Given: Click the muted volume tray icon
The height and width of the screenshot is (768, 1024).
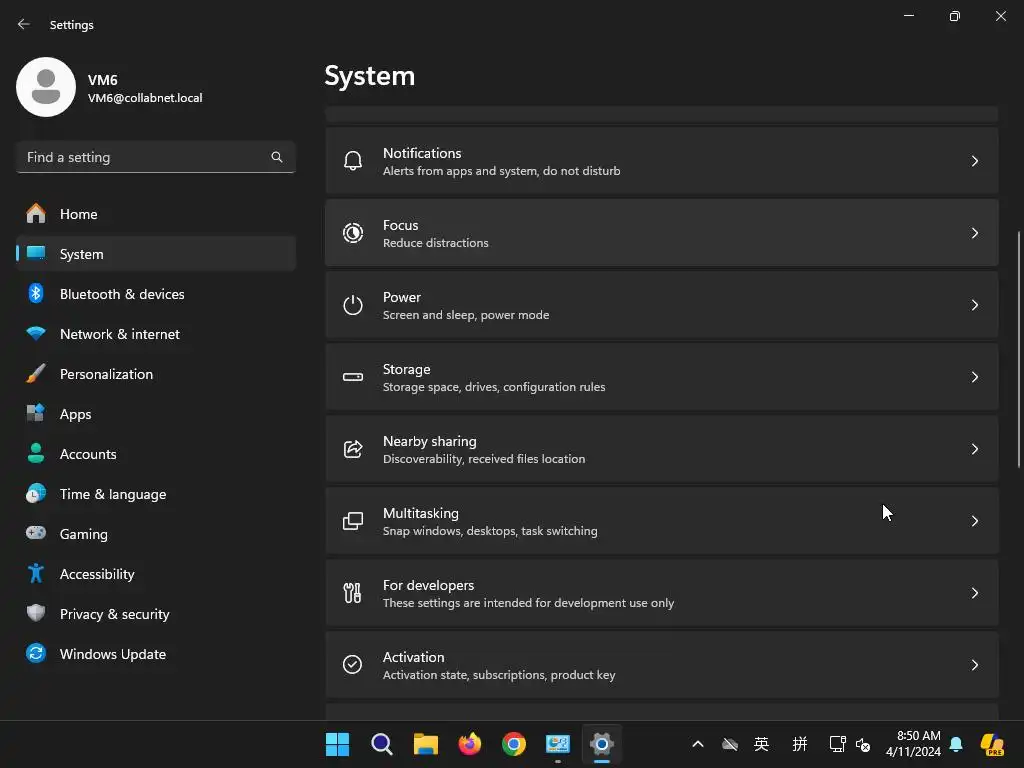Looking at the screenshot, I should [x=863, y=744].
